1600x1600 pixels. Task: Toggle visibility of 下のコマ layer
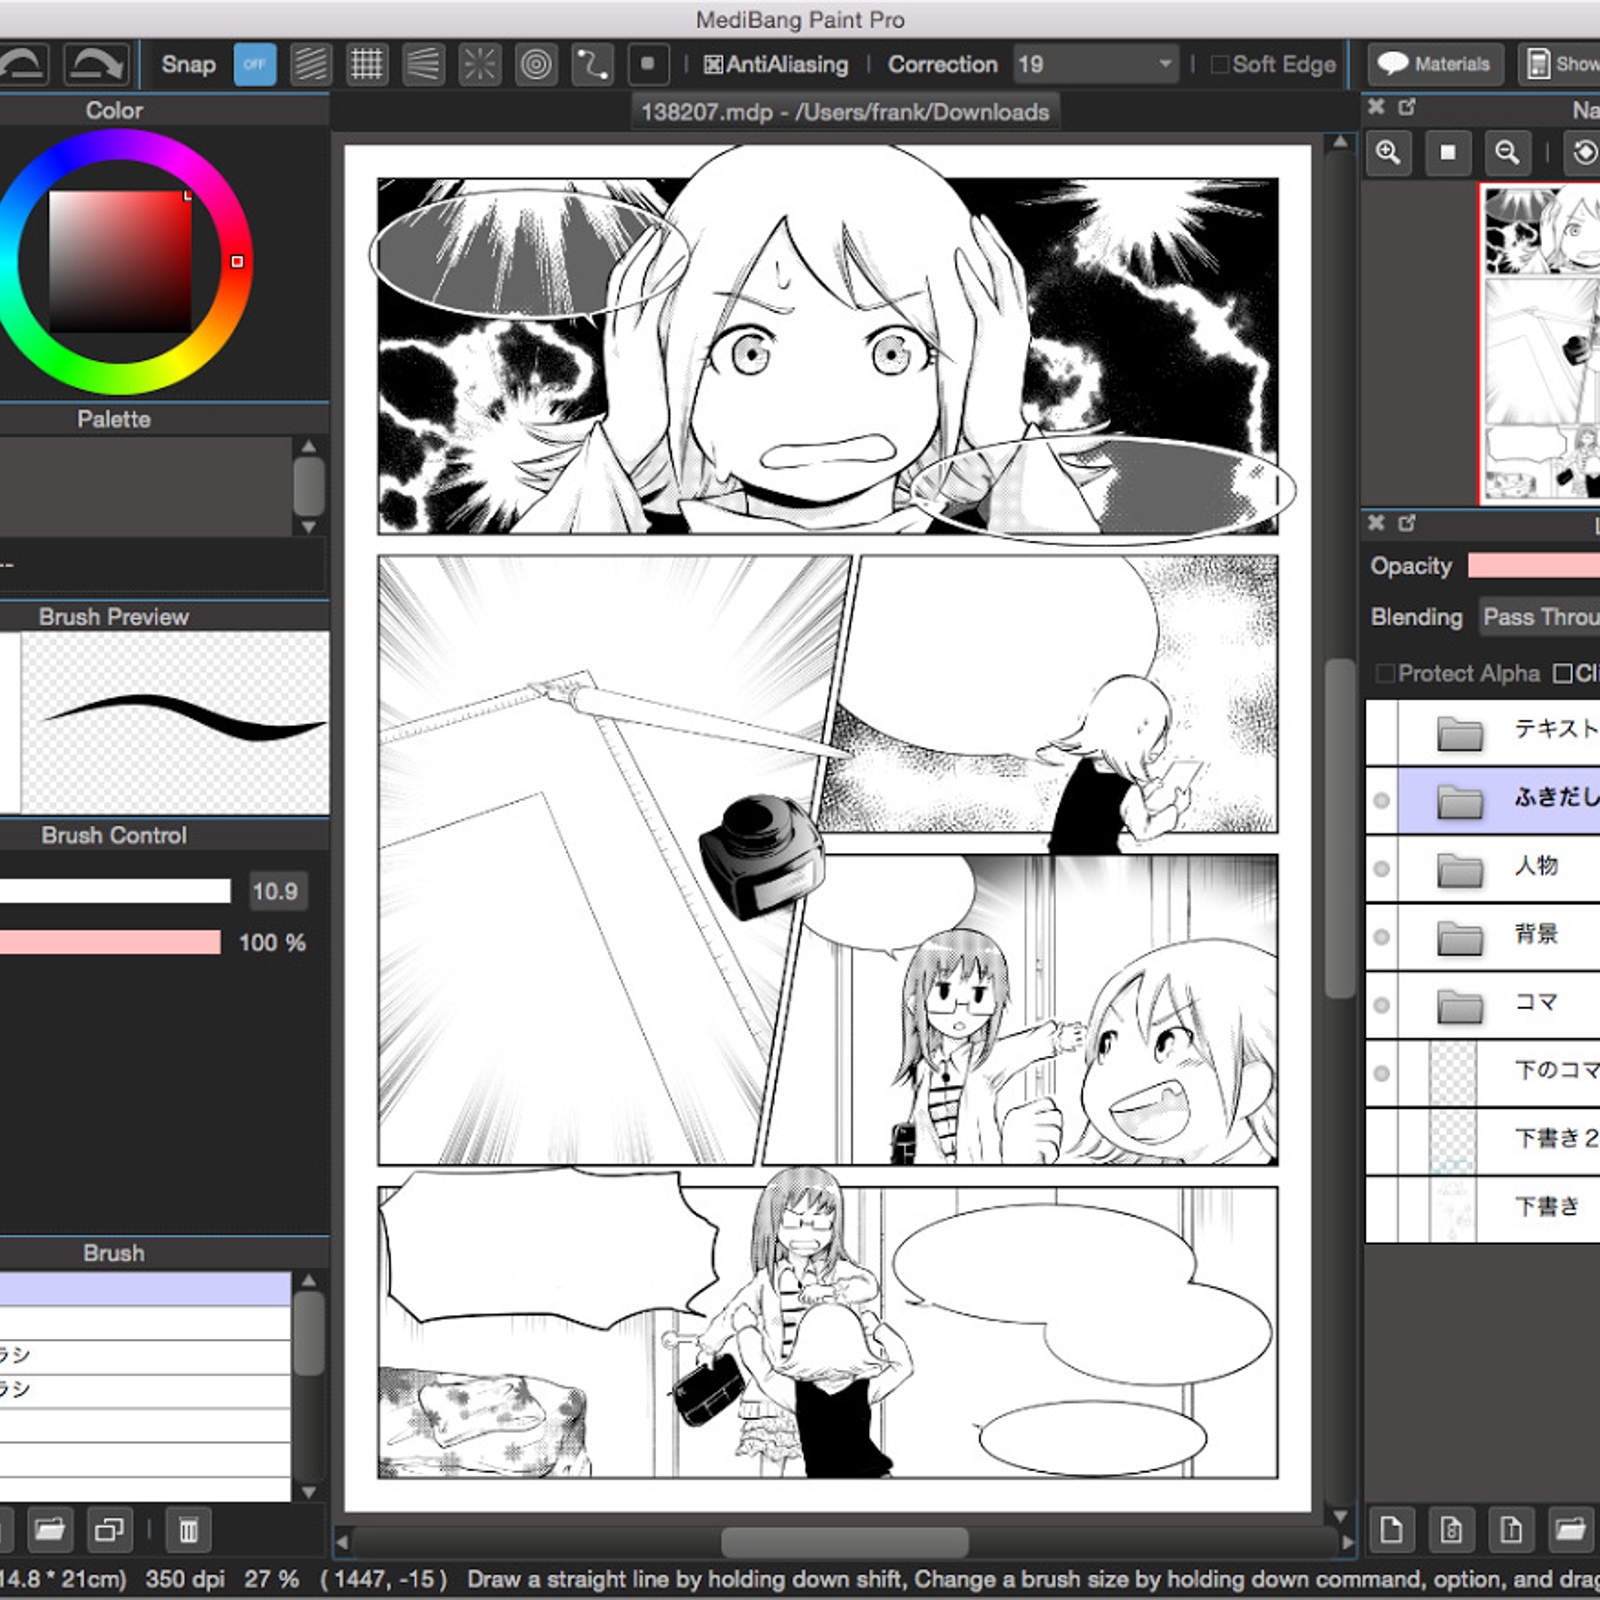pyautogui.click(x=1382, y=1073)
